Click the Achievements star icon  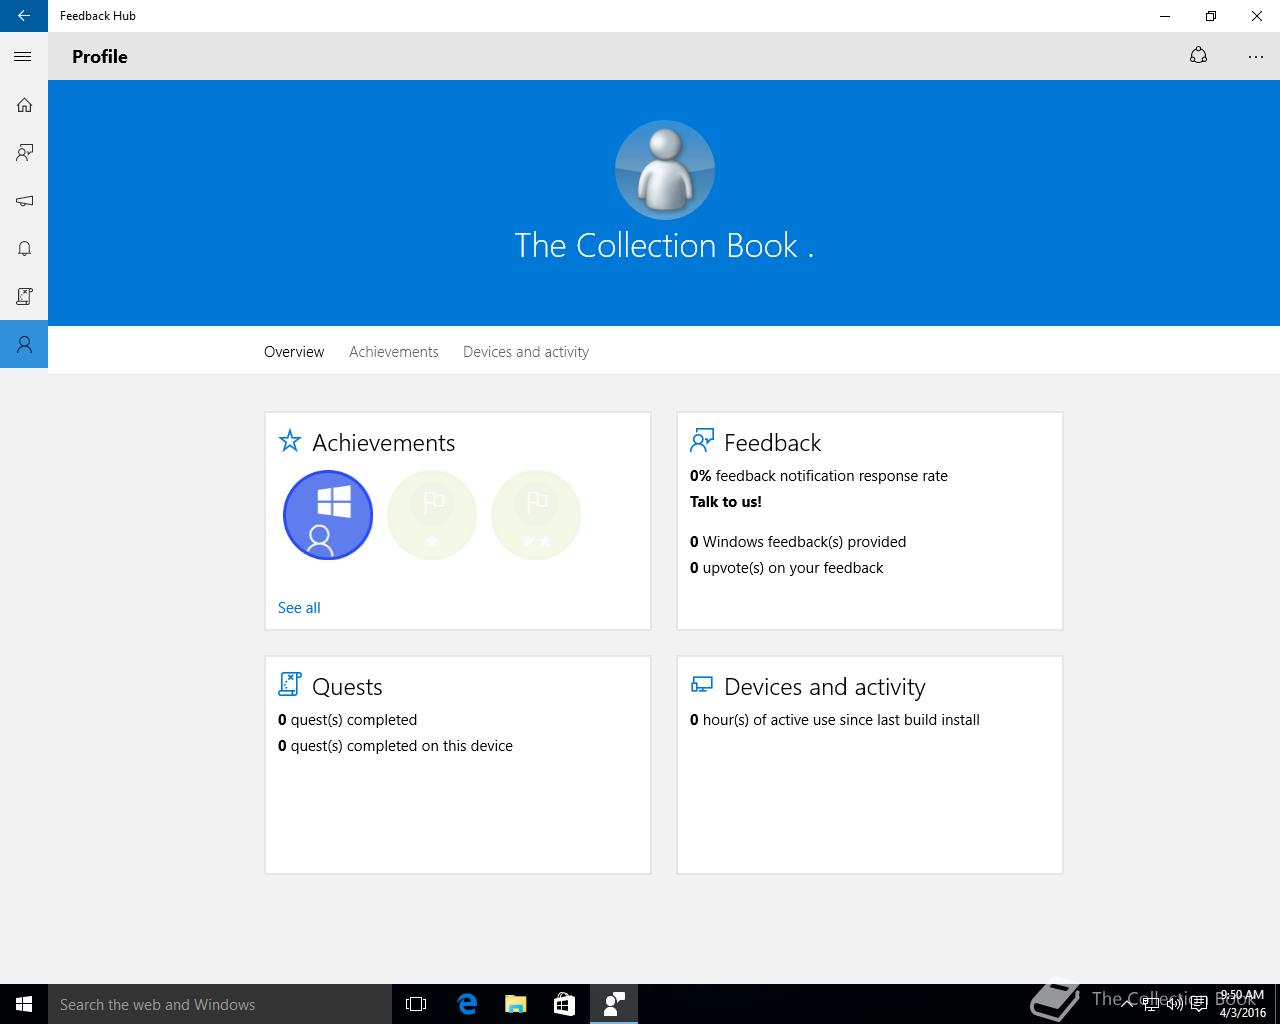pyautogui.click(x=290, y=441)
